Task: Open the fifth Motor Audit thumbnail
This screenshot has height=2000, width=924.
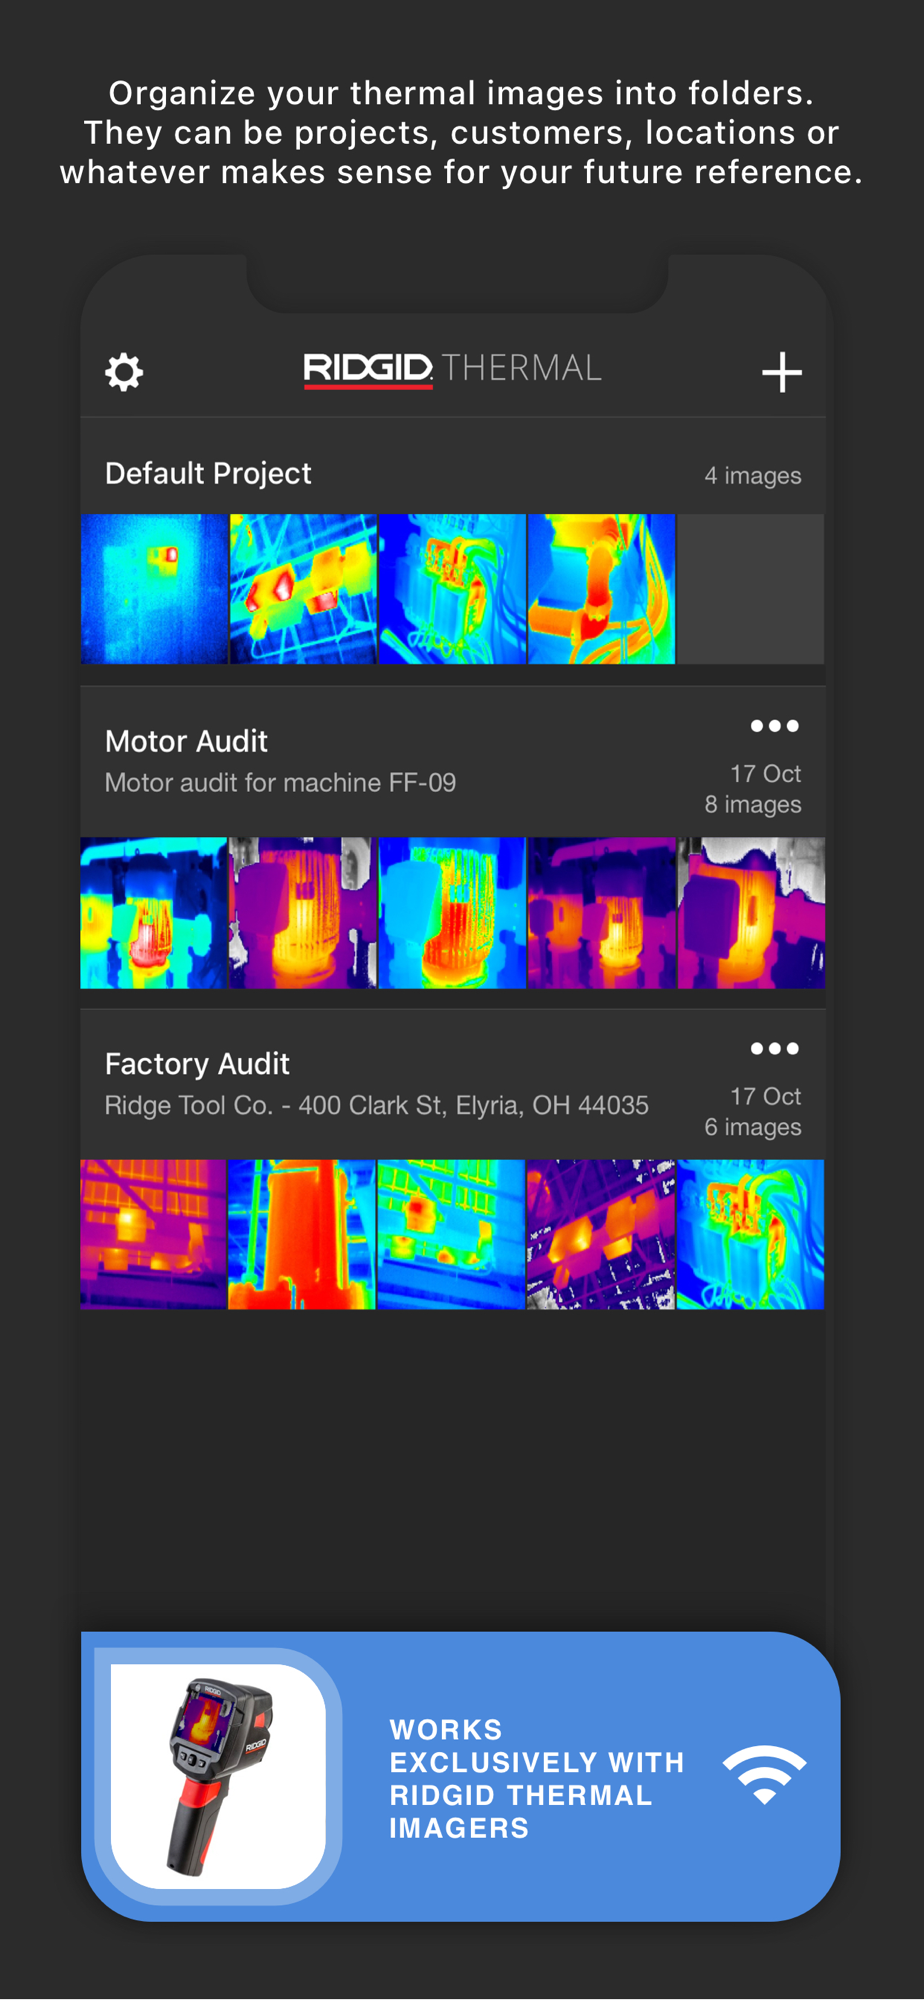Action: (x=751, y=913)
